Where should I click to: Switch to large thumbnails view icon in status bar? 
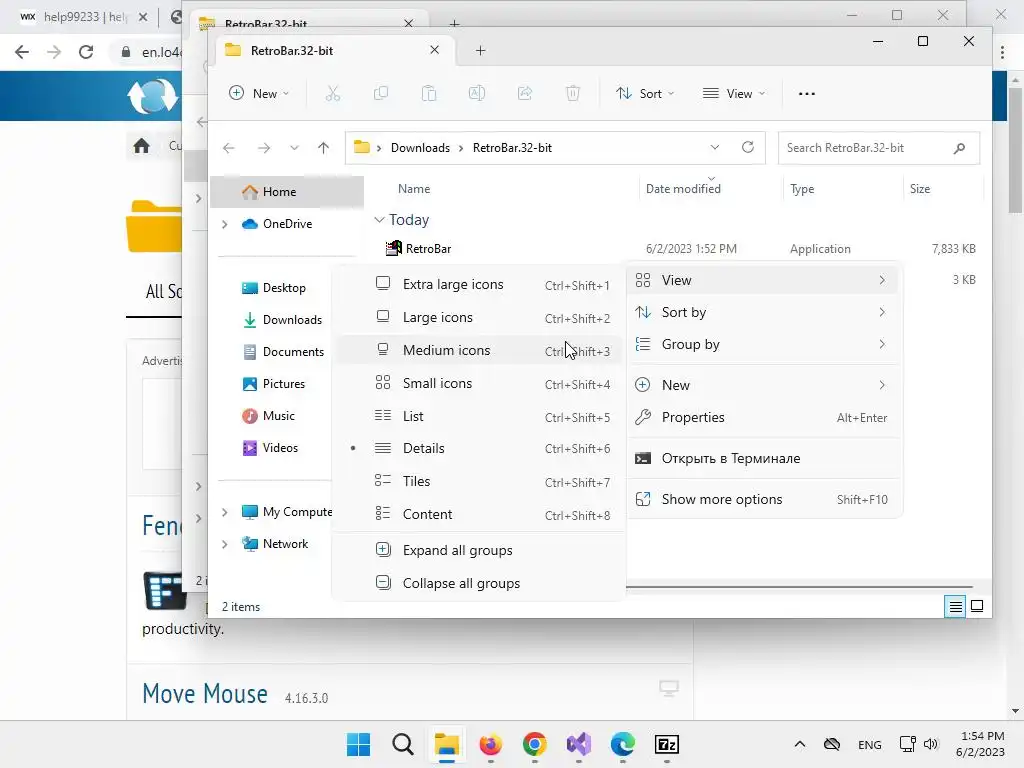(977, 607)
